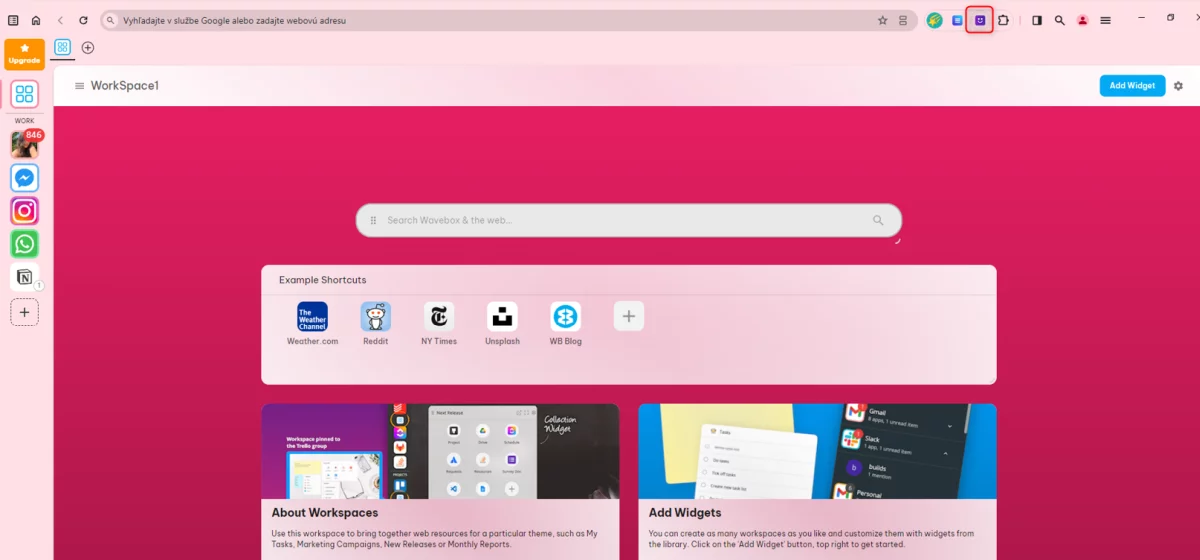Expand the menu beside WorkSpace1 title
Screen dimensions: 1200x560
[x=80, y=86]
